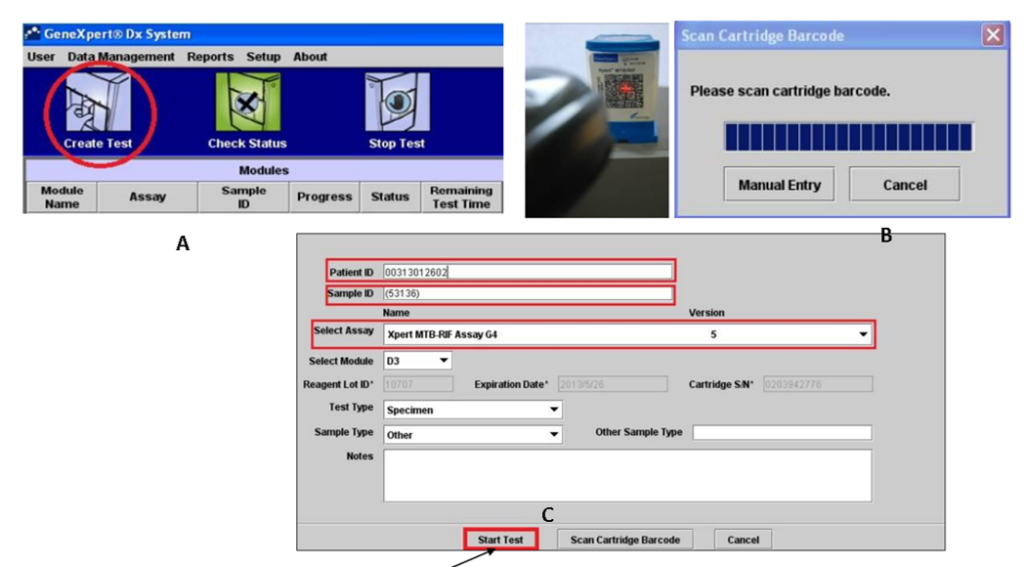This screenshot has height=567, width=1024.
Task: Open the Check Status icon
Action: 248,103
